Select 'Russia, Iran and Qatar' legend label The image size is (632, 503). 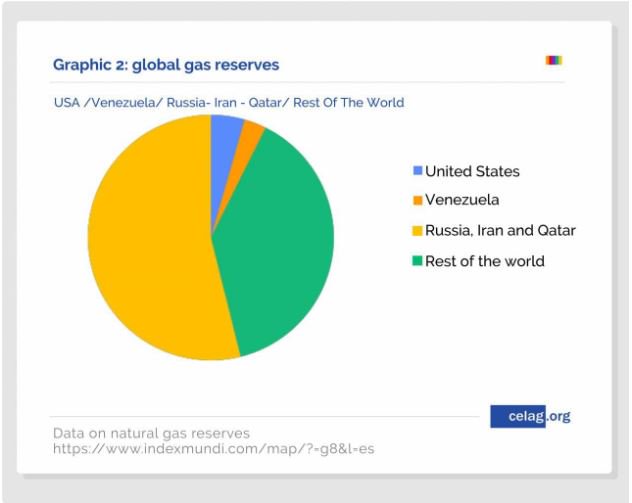click(x=500, y=231)
